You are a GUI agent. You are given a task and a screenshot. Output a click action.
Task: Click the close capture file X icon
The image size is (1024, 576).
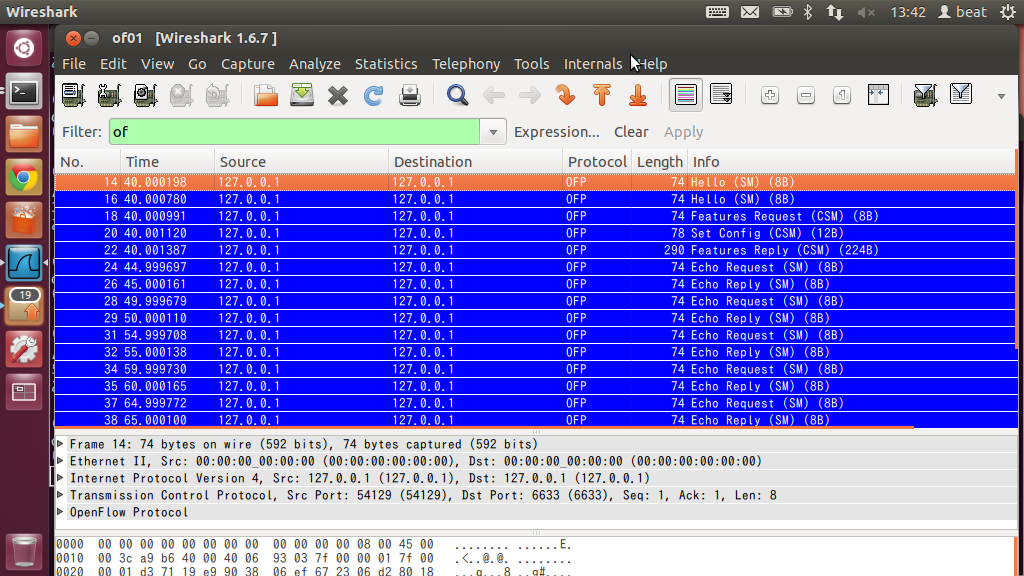pos(338,95)
